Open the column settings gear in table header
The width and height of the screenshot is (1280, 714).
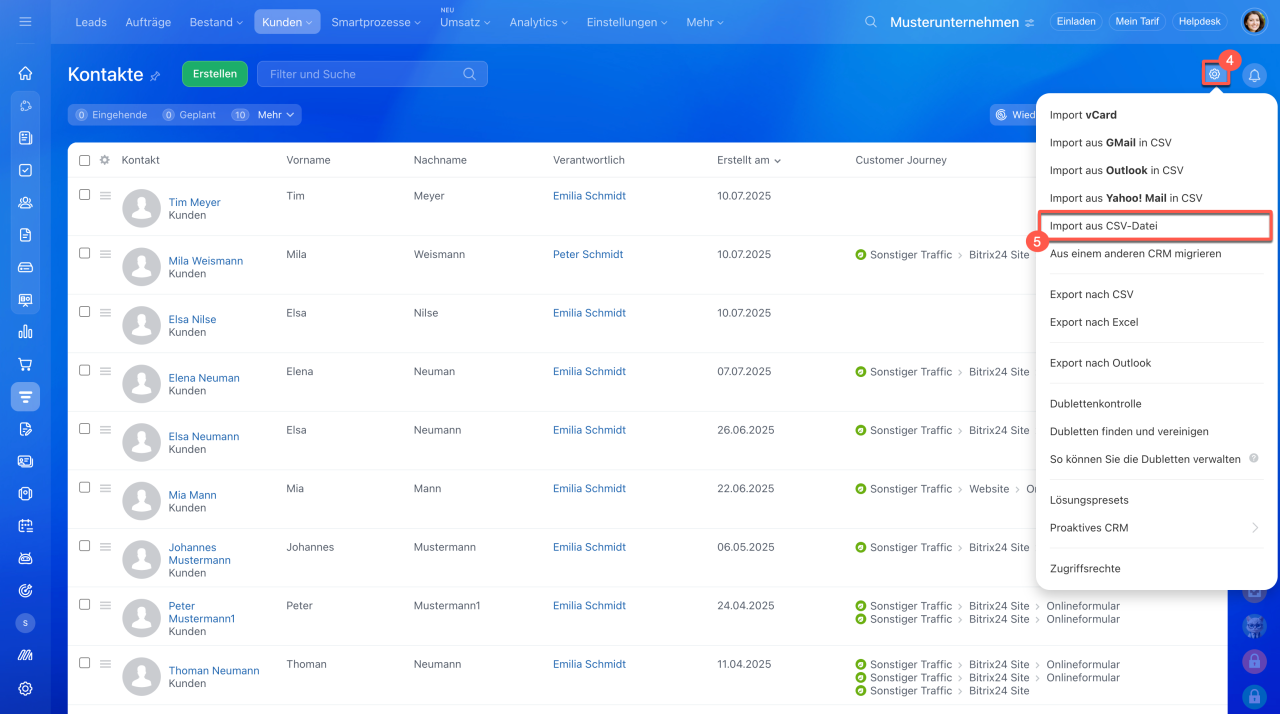point(104,160)
